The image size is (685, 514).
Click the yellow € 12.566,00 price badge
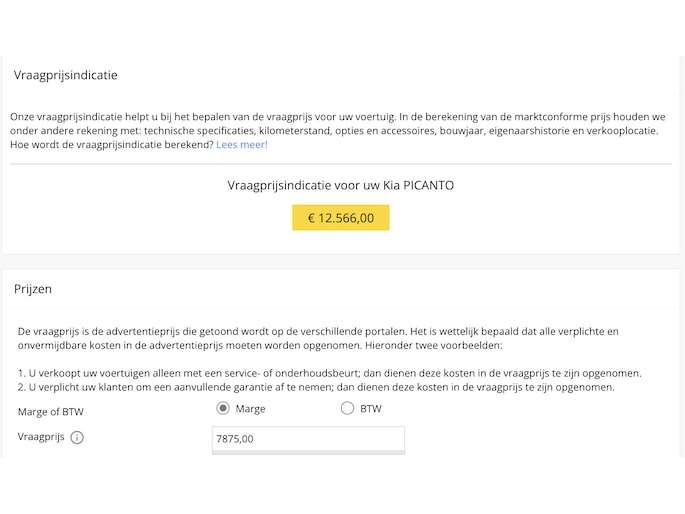[x=341, y=218]
